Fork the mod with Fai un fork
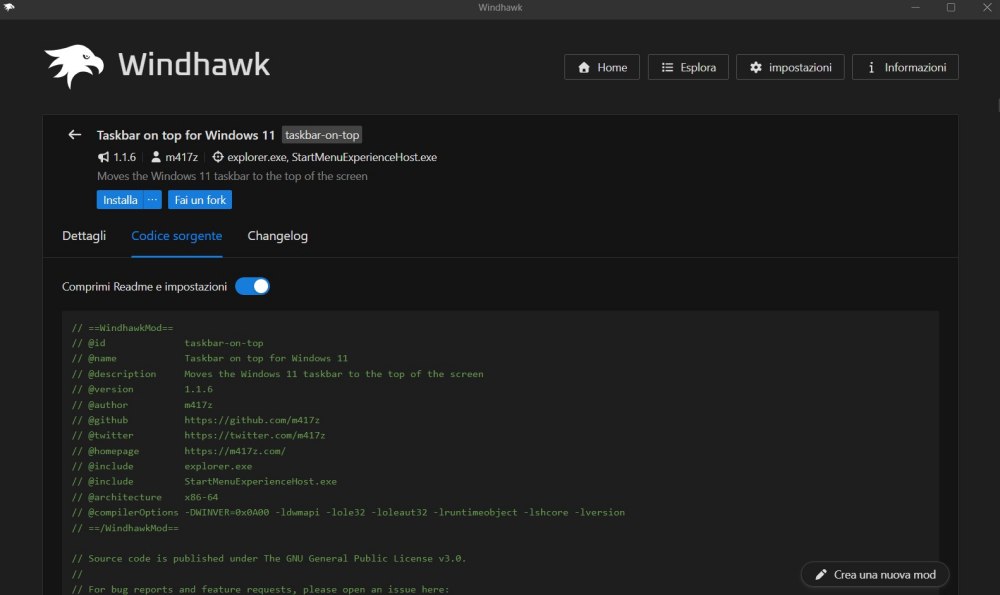Viewport: 1000px width, 595px height. click(x=200, y=200)
